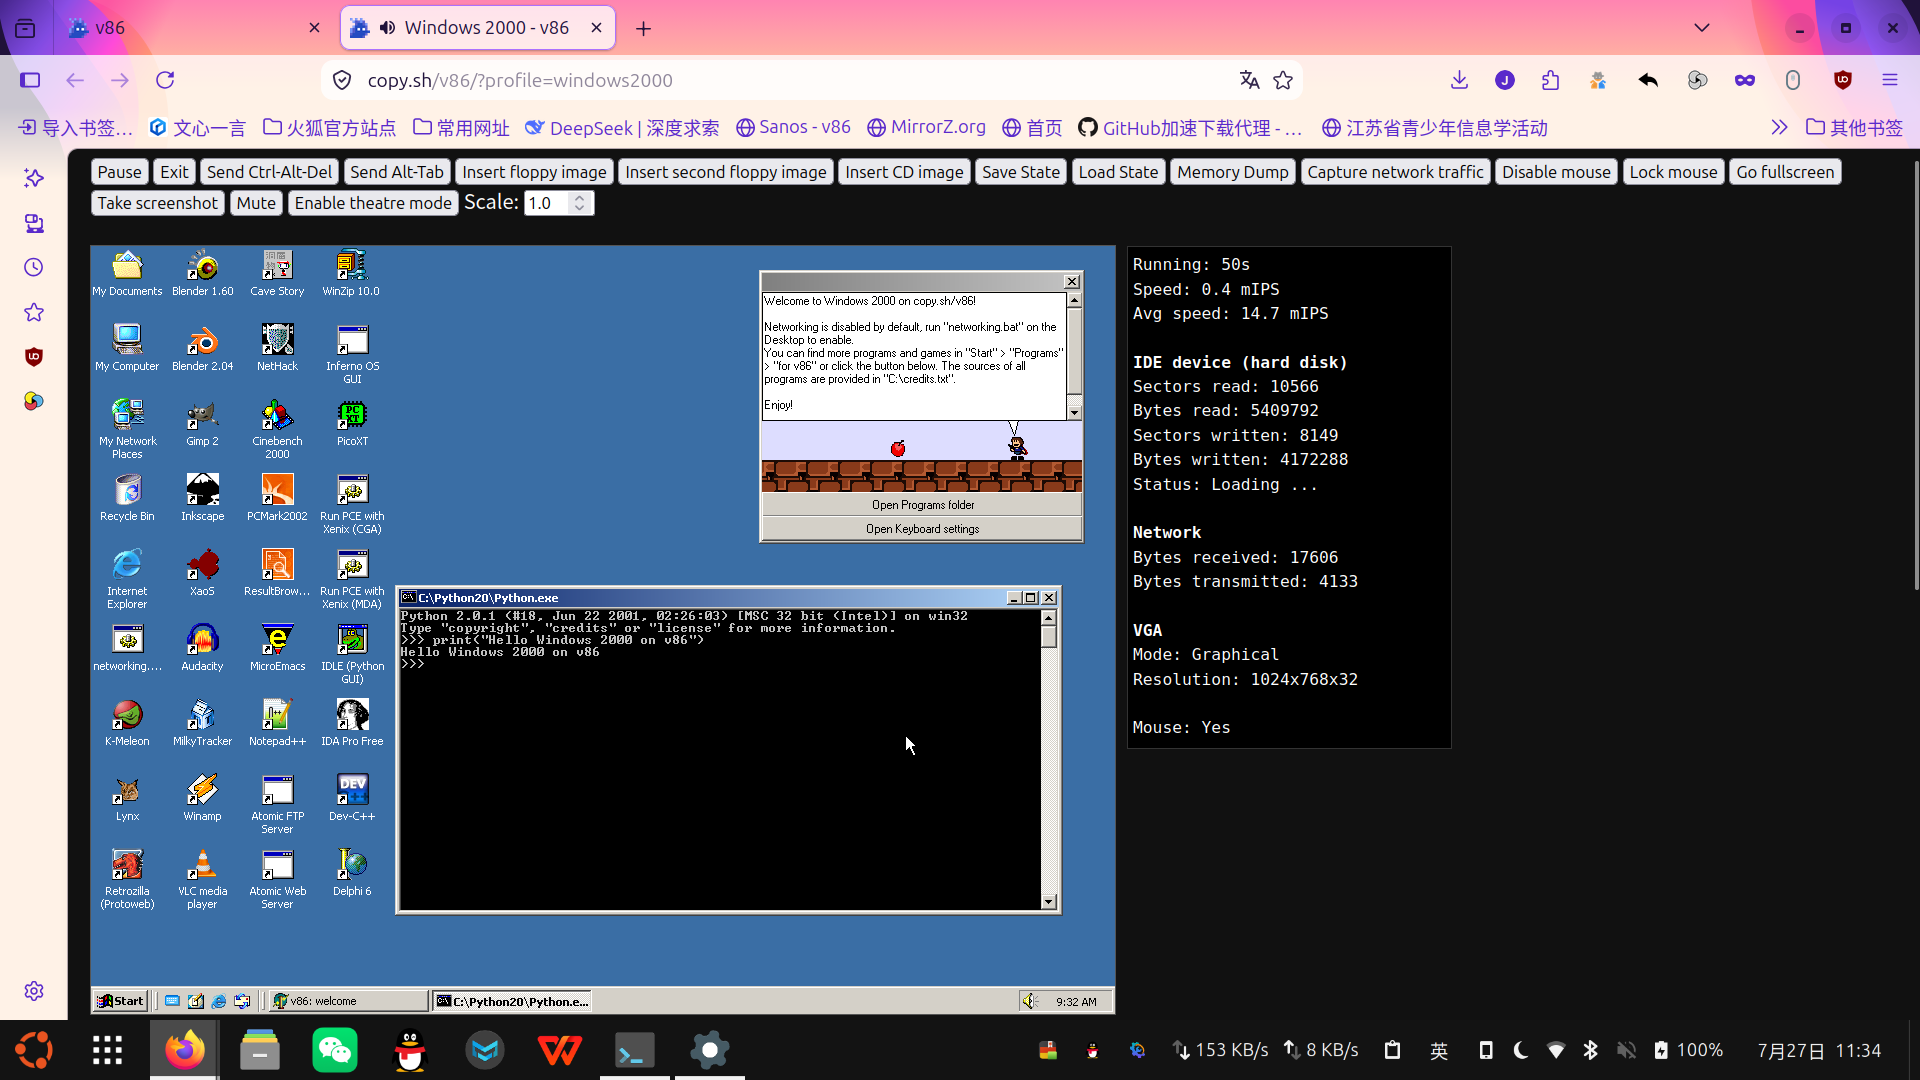Switch to Windows 2000 - v86 tab
The image size is (1920, 1080).
point(477,28)
